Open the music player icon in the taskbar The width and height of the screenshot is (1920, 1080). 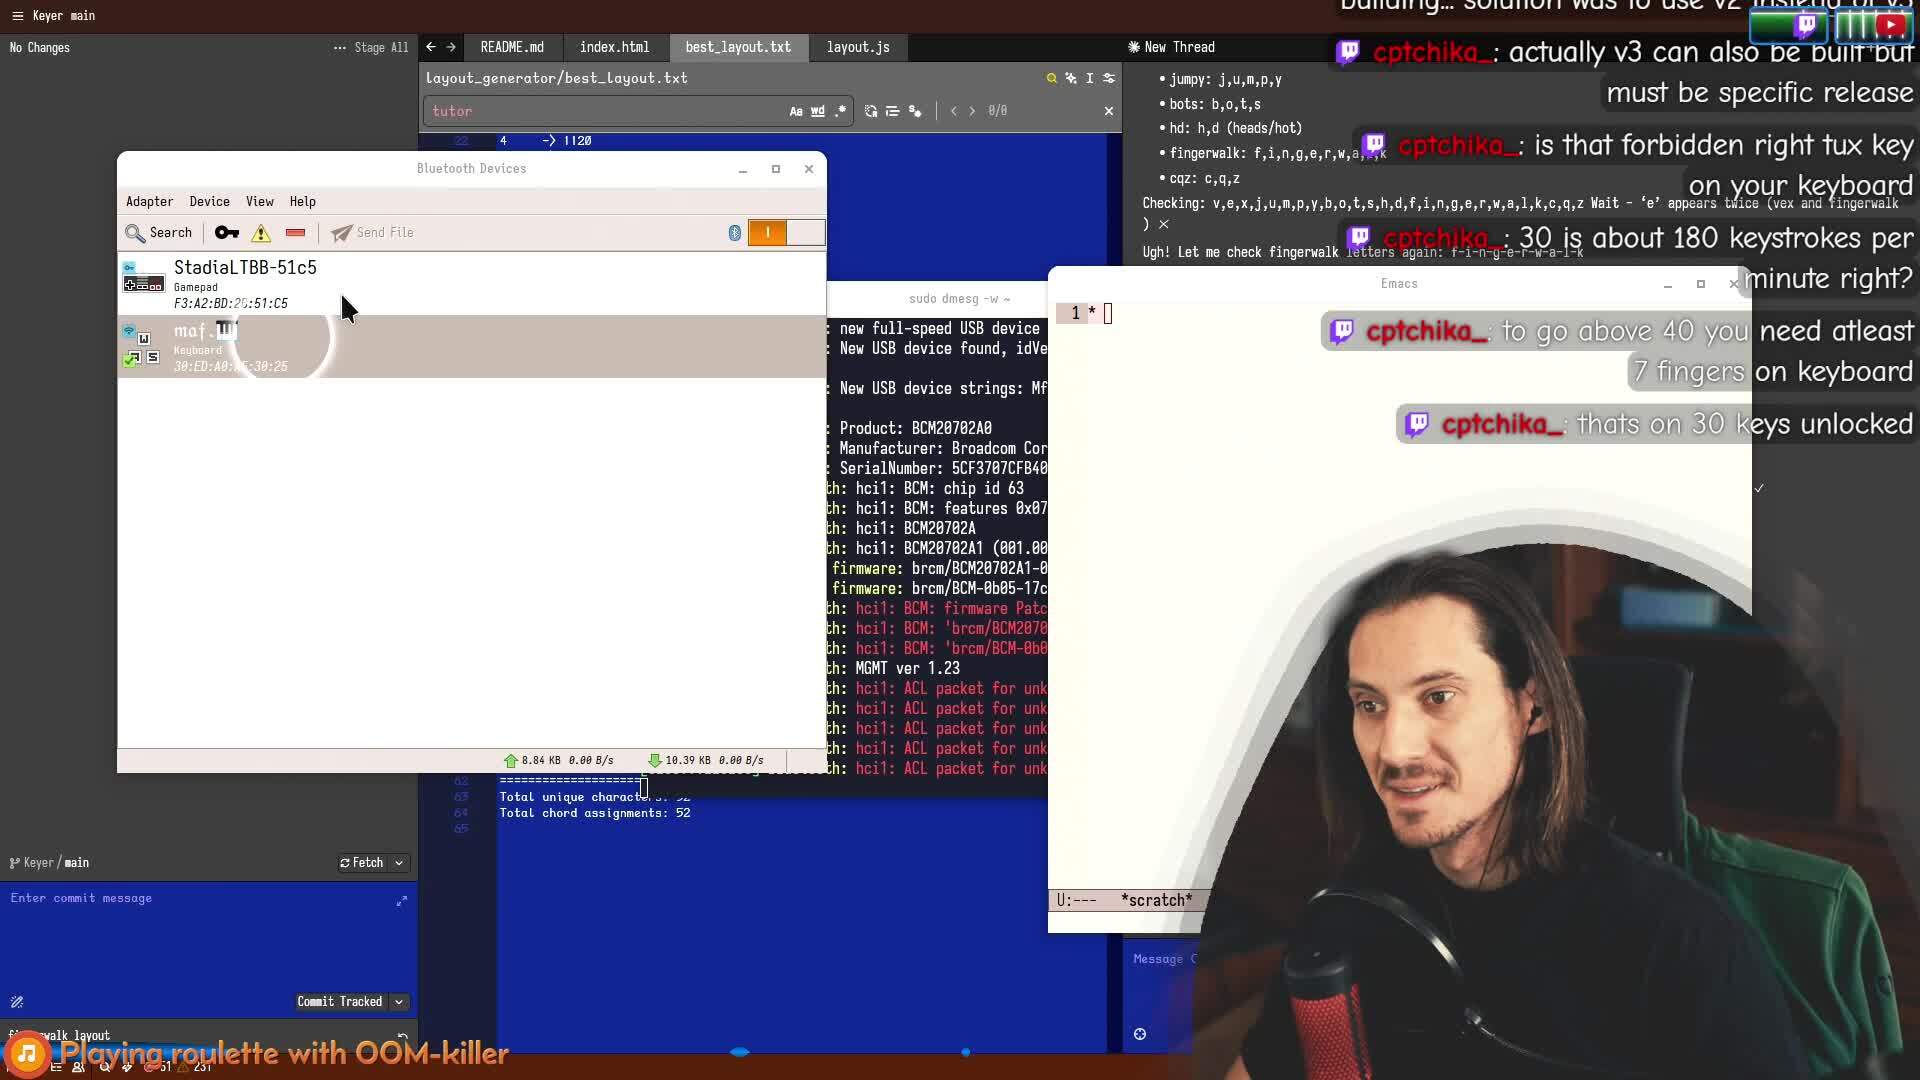click(26, 1053)
